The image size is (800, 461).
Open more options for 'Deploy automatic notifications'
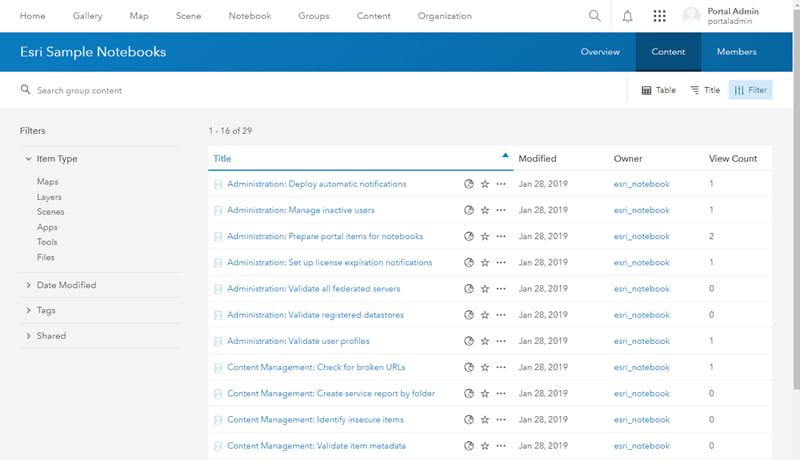501,184
